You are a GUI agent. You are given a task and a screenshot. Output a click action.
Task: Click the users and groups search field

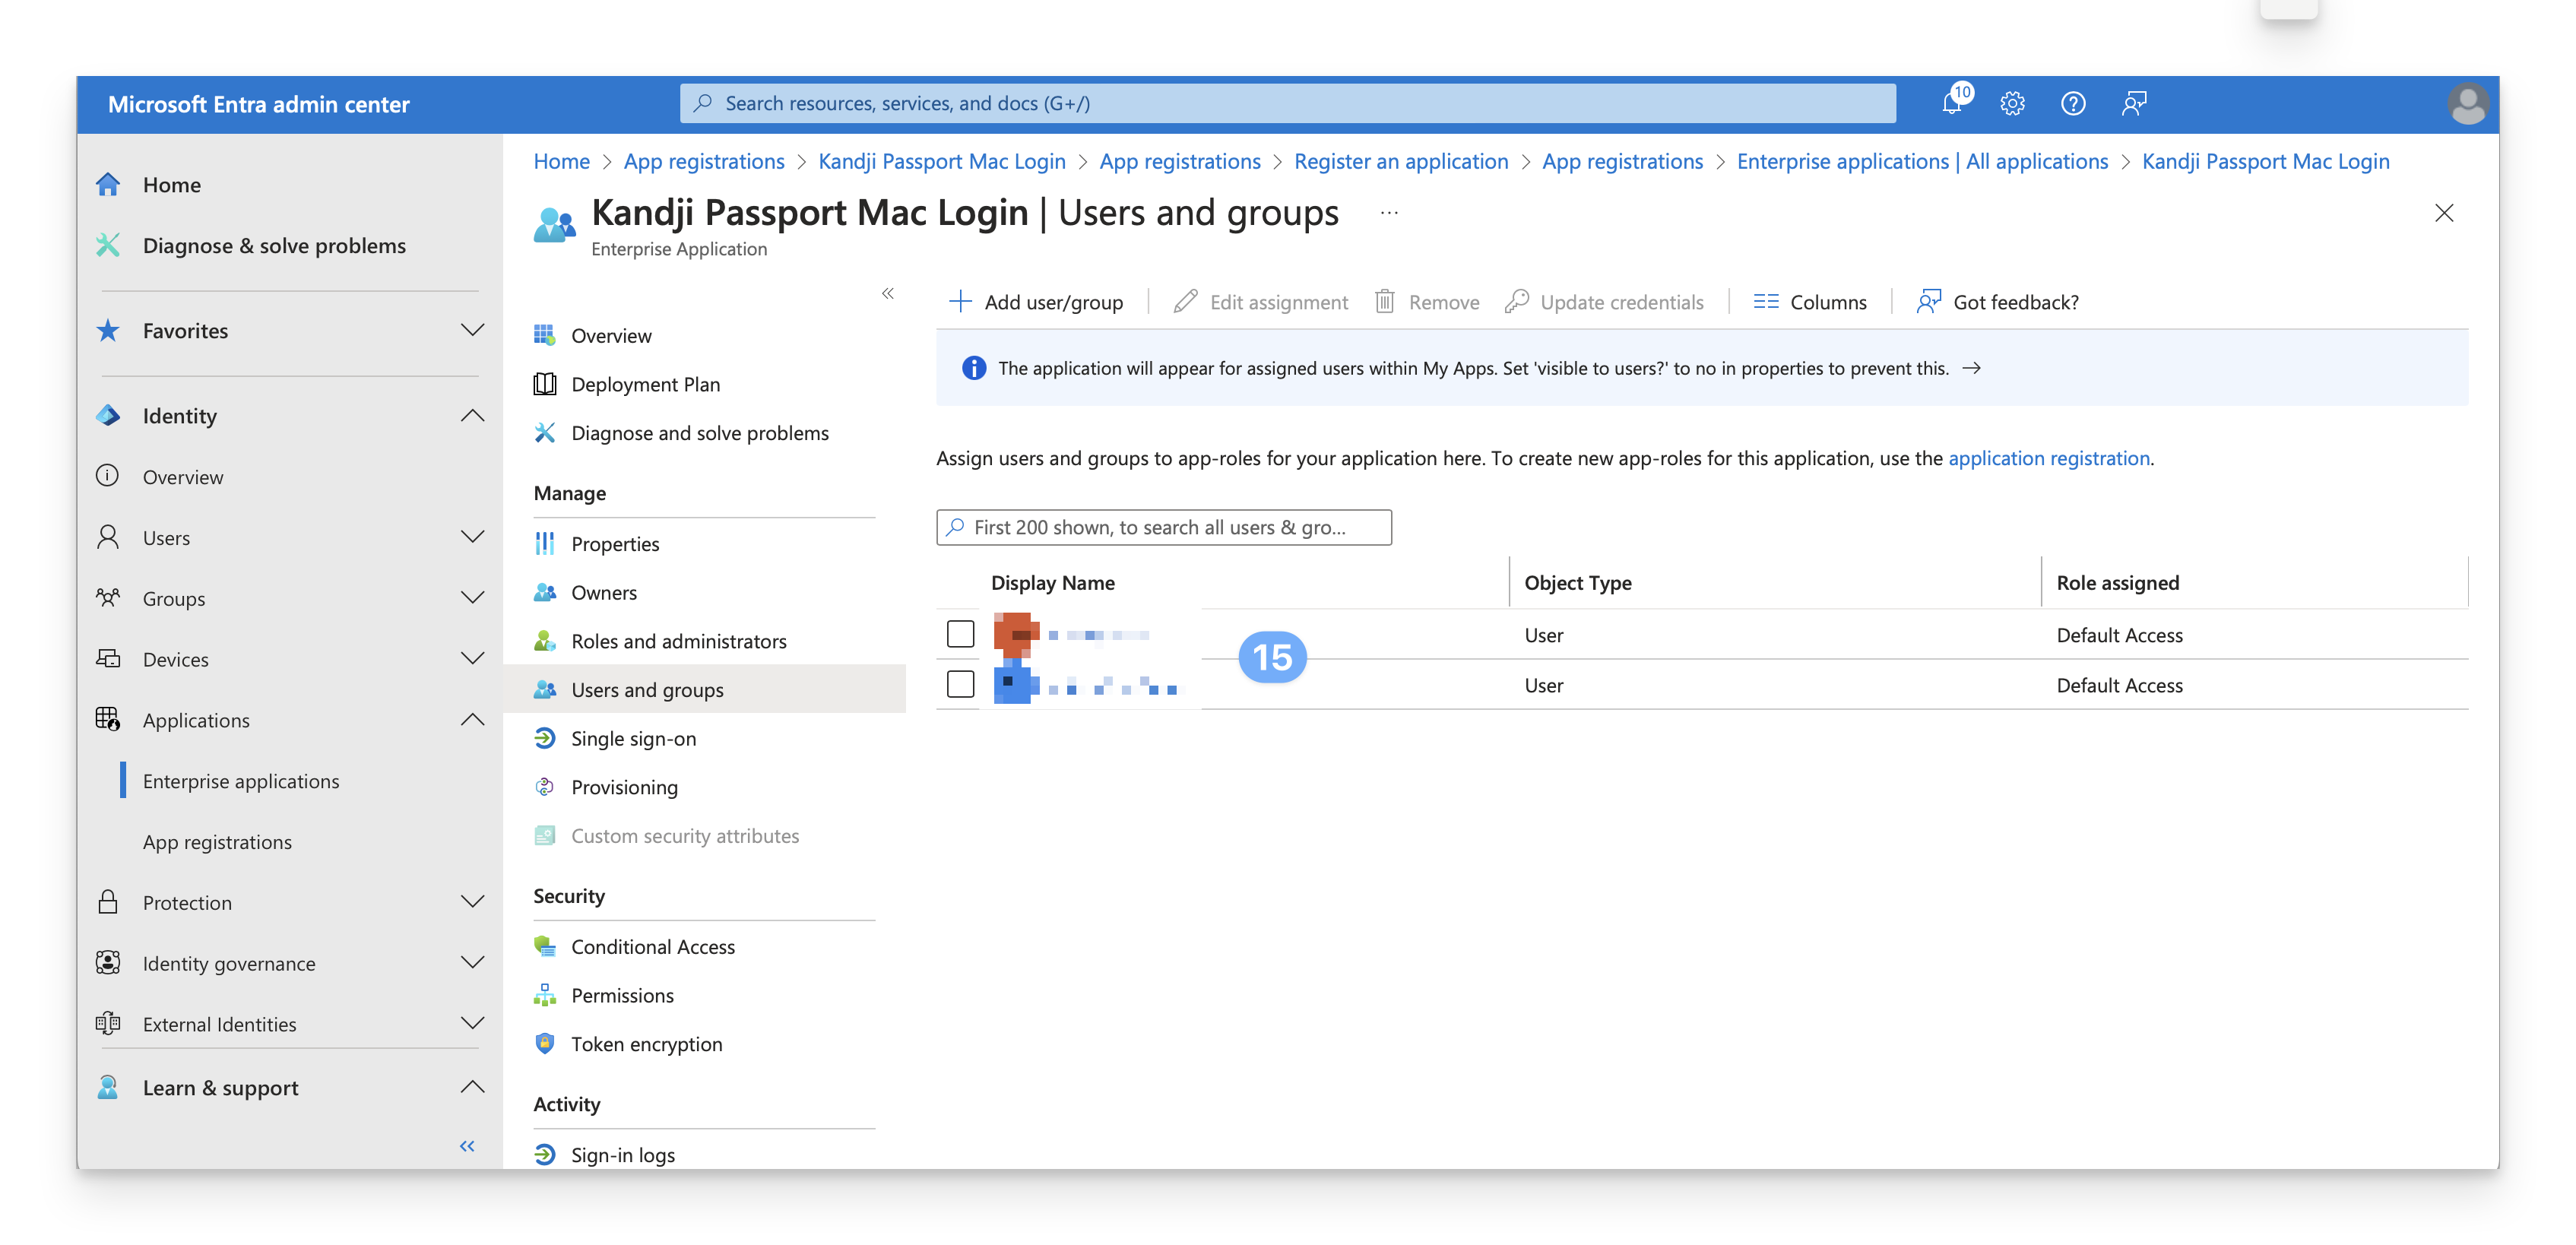(1165, 527)
